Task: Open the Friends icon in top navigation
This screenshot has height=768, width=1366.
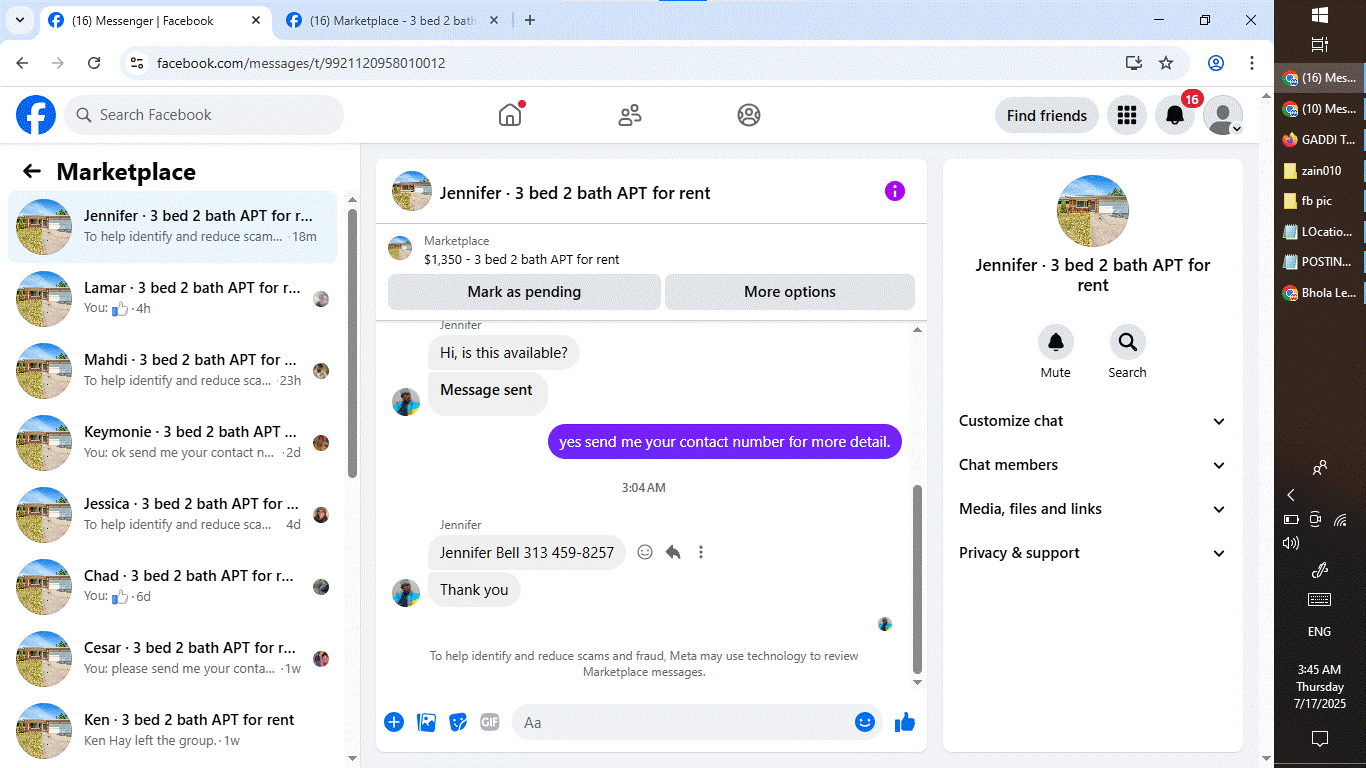Action: coord(630,115)
